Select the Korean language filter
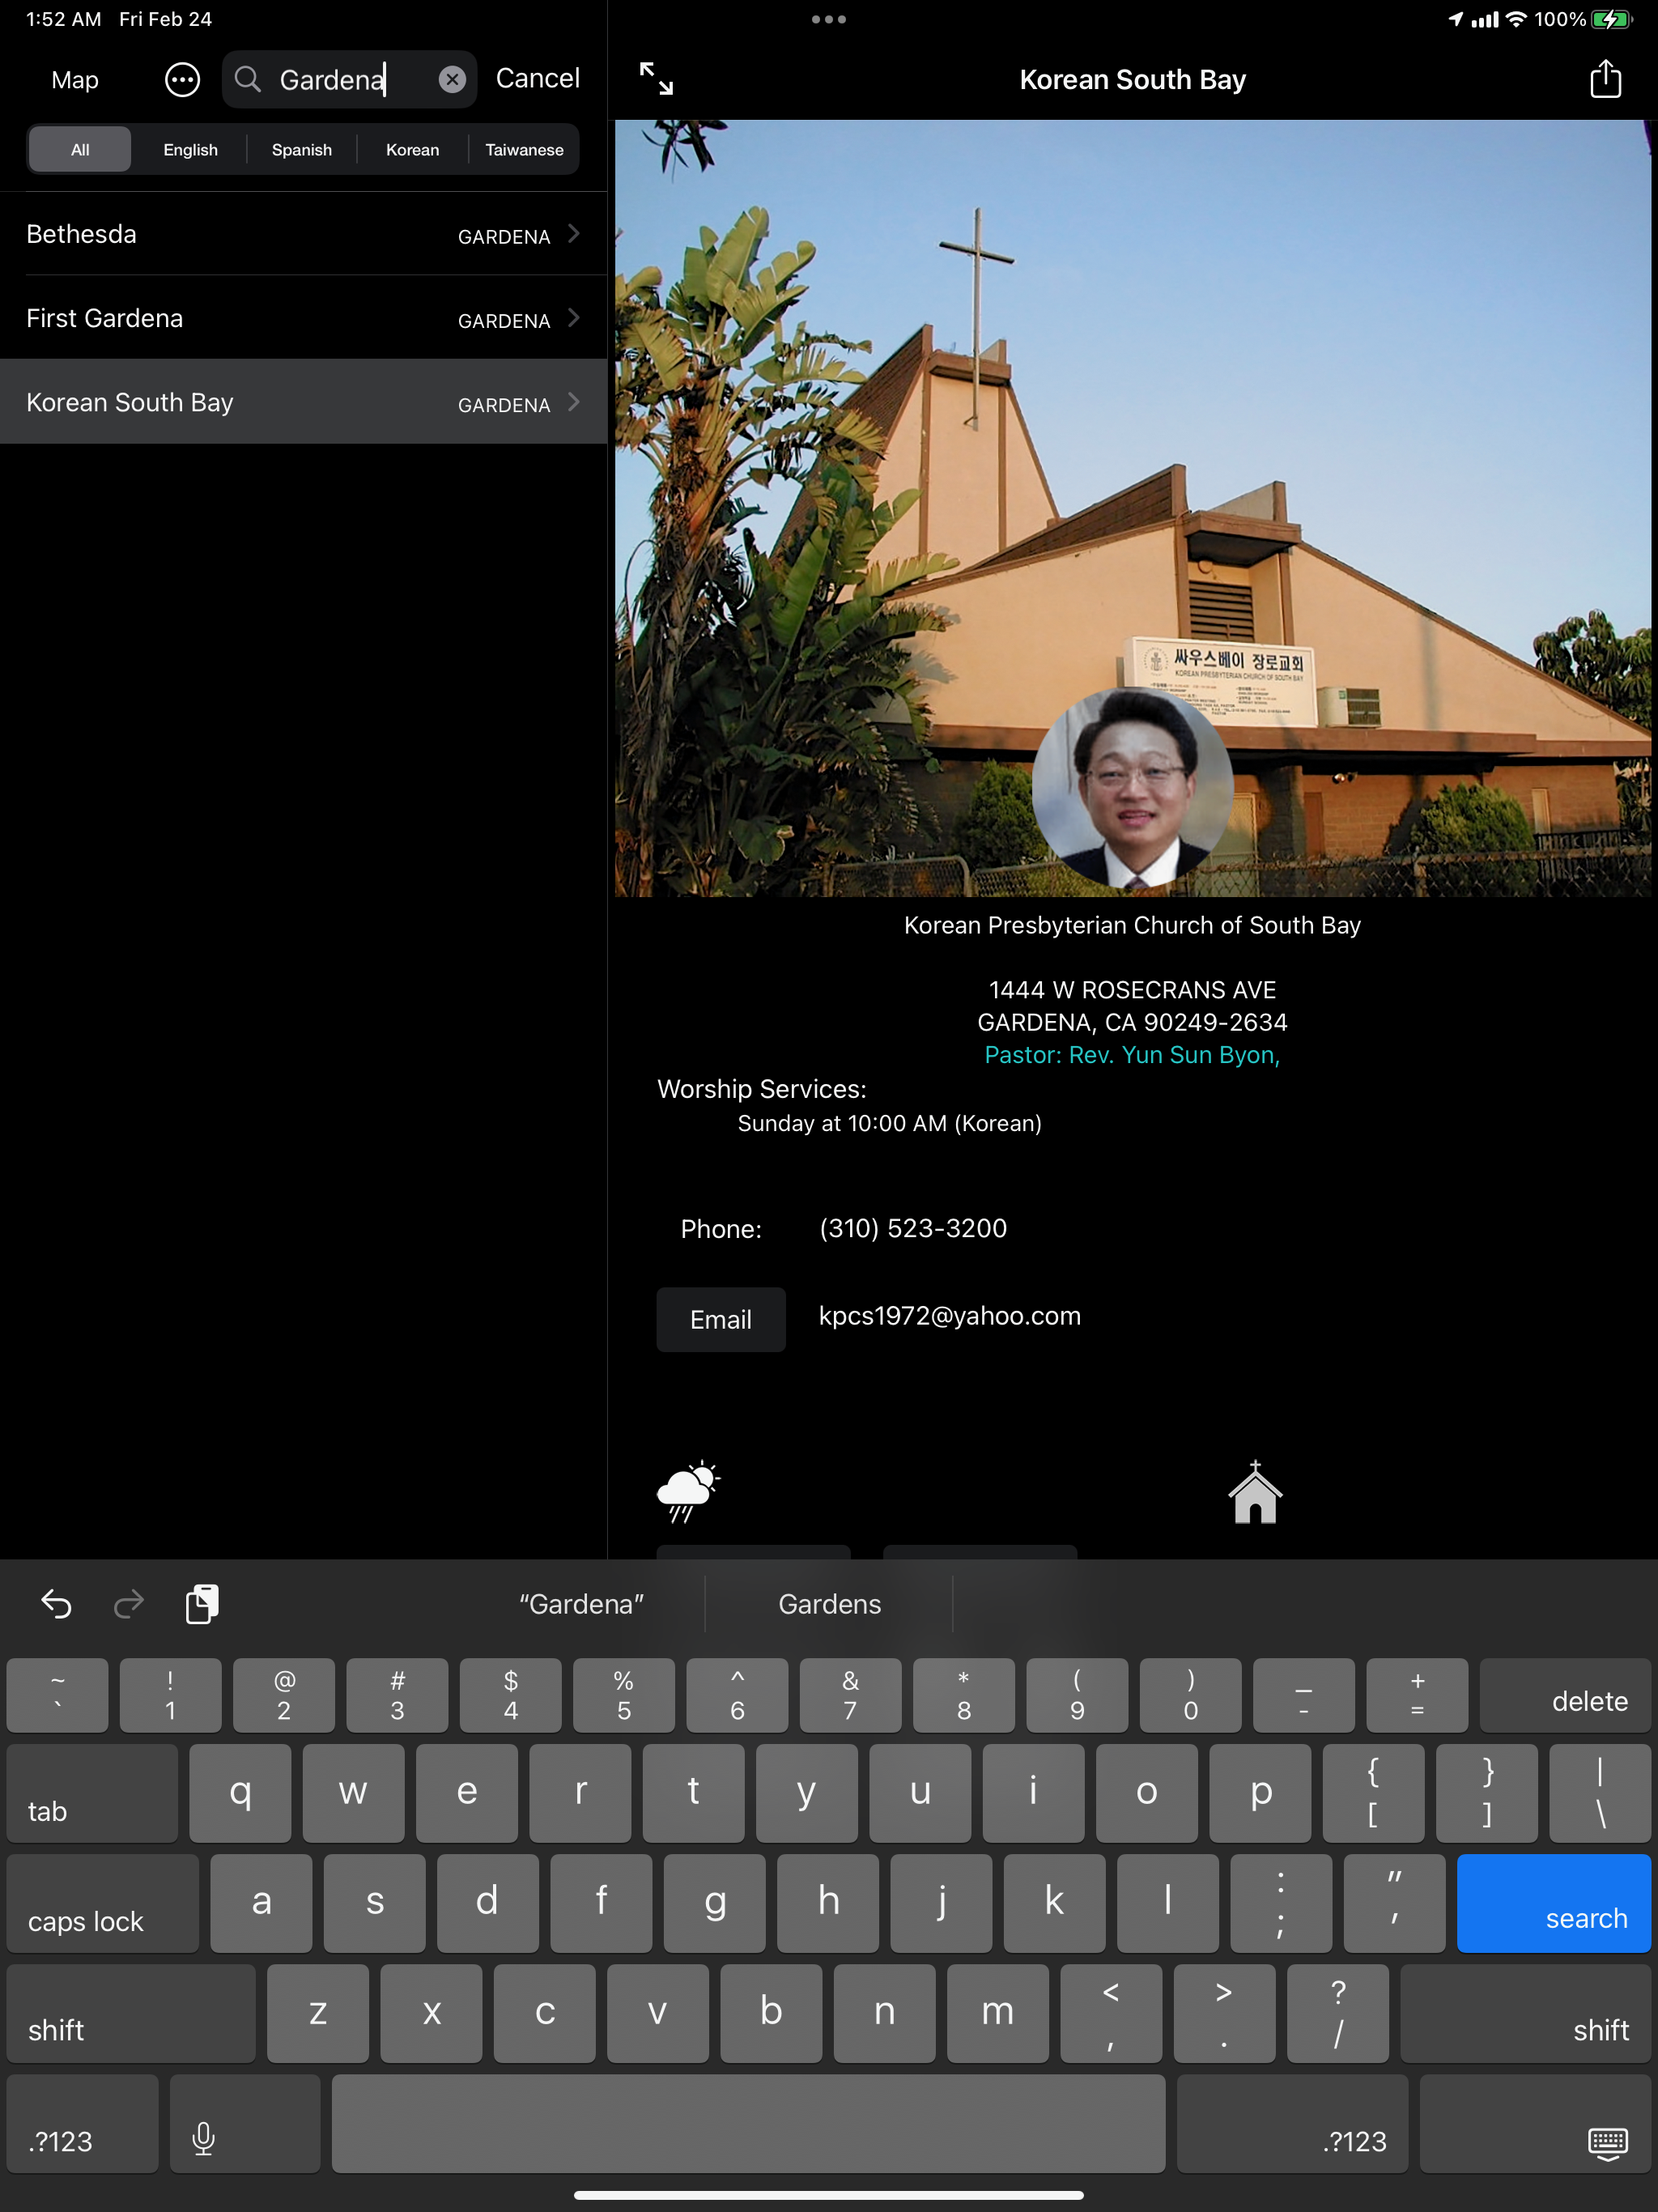This screenshot has width=1658, height=2212. [x=412, y=149]
